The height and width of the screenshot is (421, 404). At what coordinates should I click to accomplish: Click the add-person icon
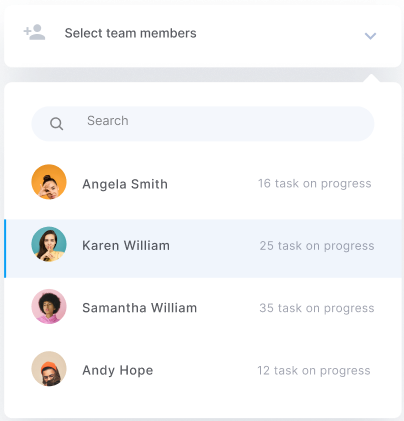(x=34, y=32)
